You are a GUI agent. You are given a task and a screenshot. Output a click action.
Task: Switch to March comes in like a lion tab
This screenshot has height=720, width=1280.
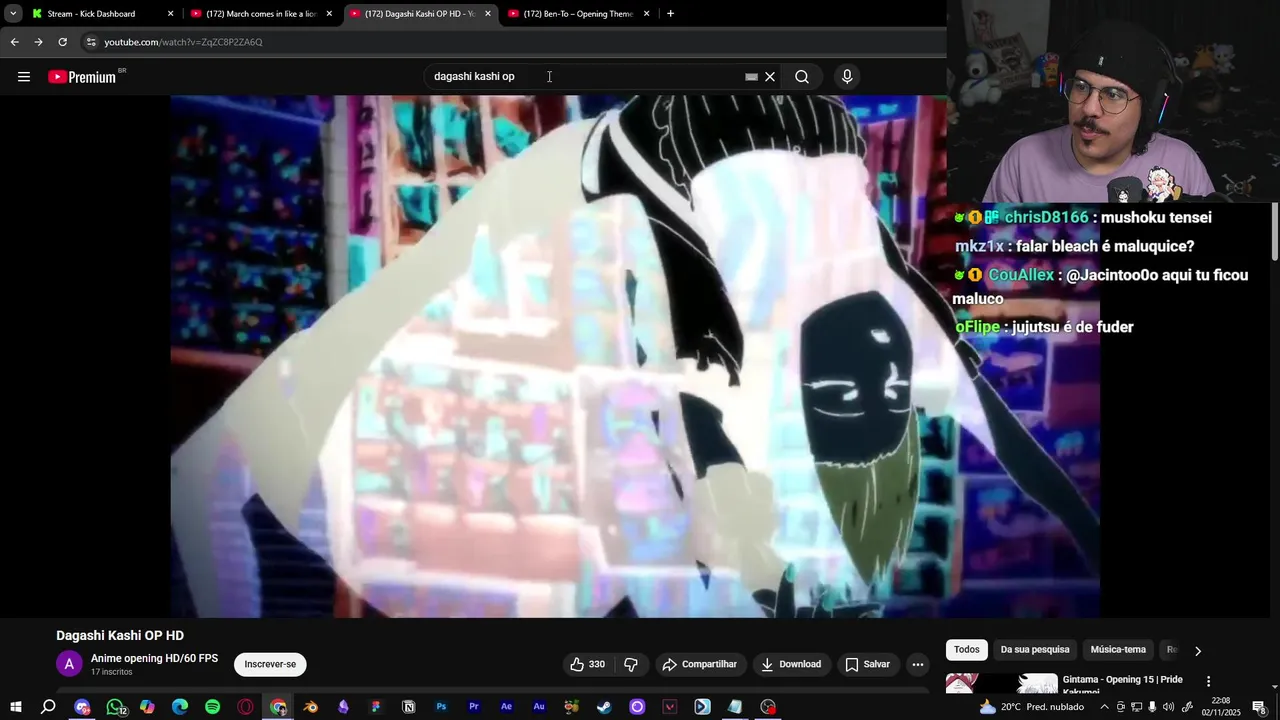coord(262,14)
